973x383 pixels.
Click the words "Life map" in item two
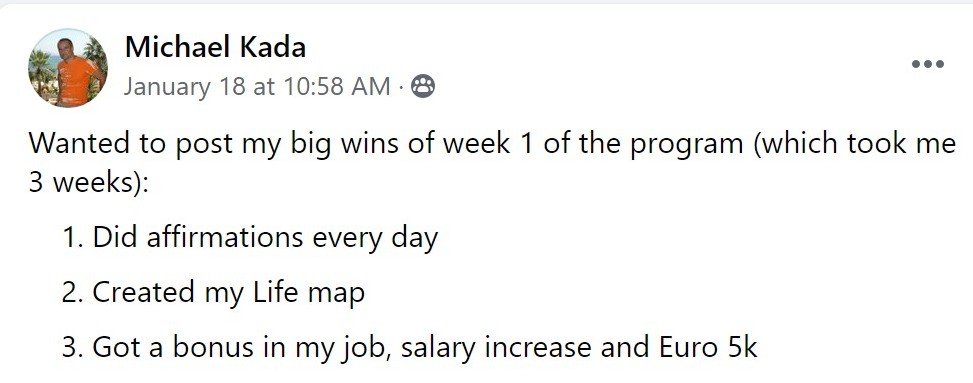(x=308, y=292)
